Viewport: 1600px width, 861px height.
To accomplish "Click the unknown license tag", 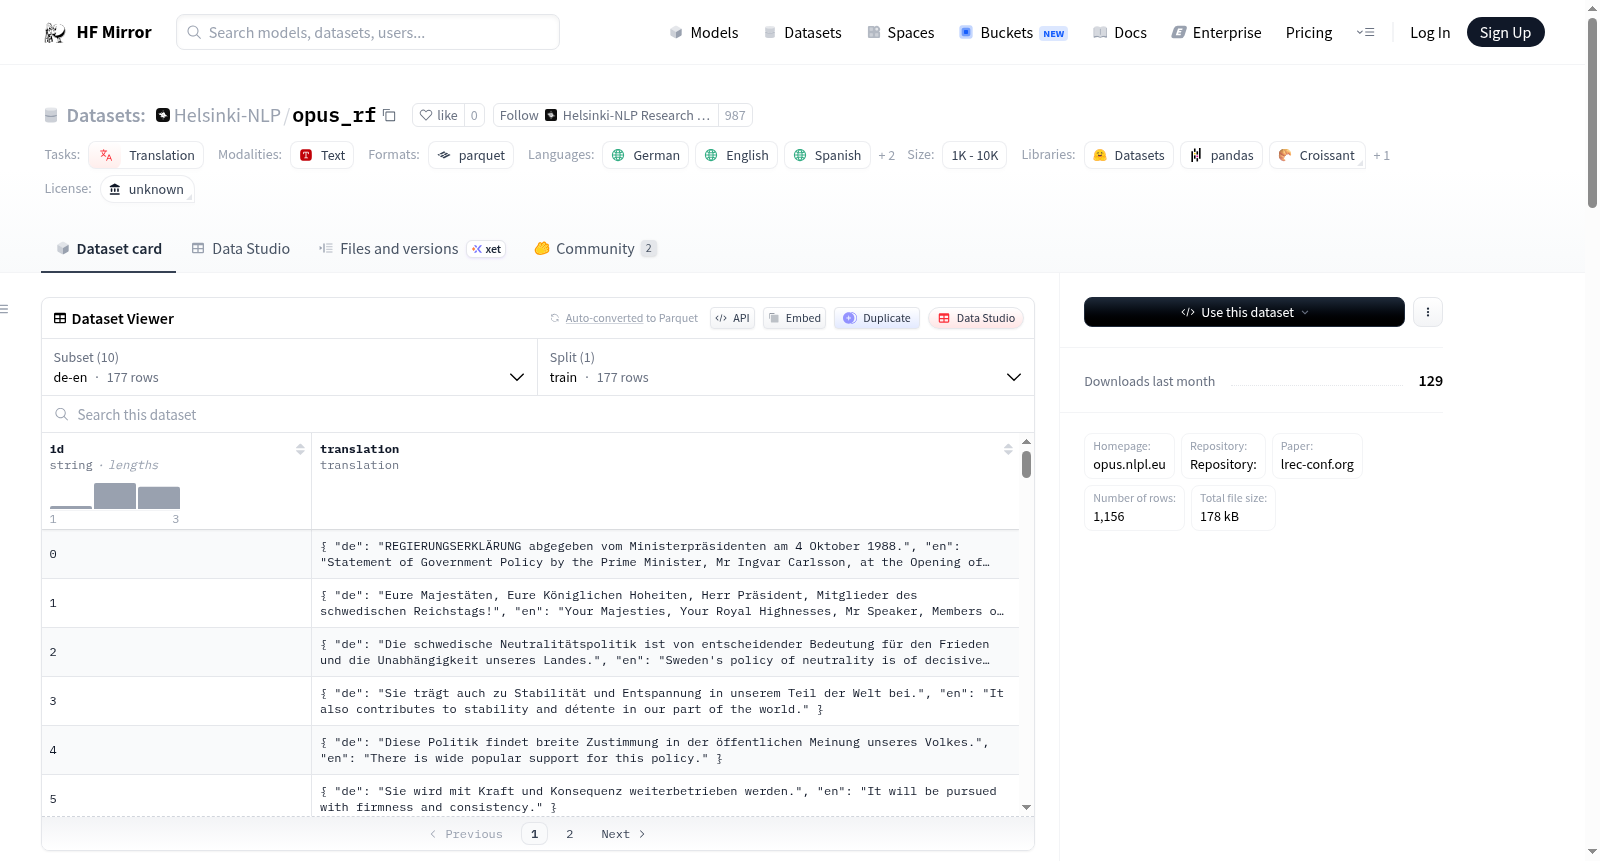I will tap(147, 189).
